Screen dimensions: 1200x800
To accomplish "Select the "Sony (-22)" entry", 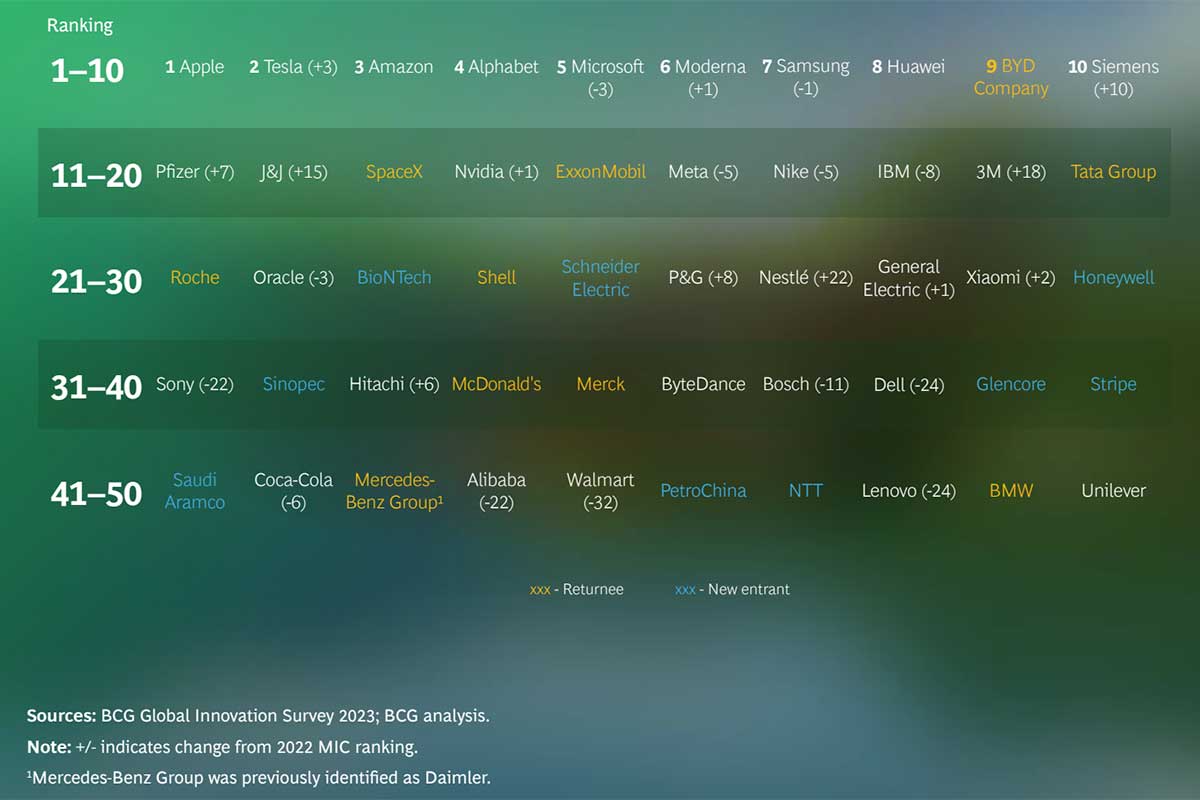I will [195, 384].
